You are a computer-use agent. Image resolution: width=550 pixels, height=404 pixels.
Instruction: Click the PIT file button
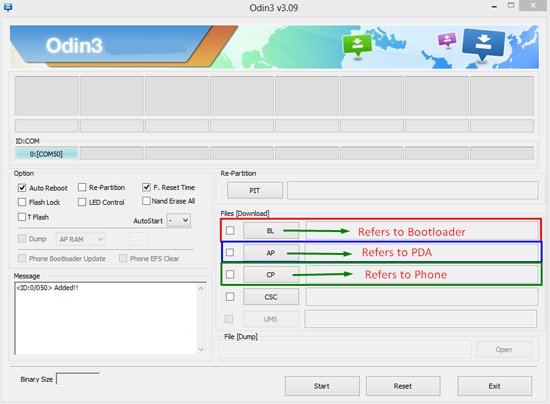point(255,190)
